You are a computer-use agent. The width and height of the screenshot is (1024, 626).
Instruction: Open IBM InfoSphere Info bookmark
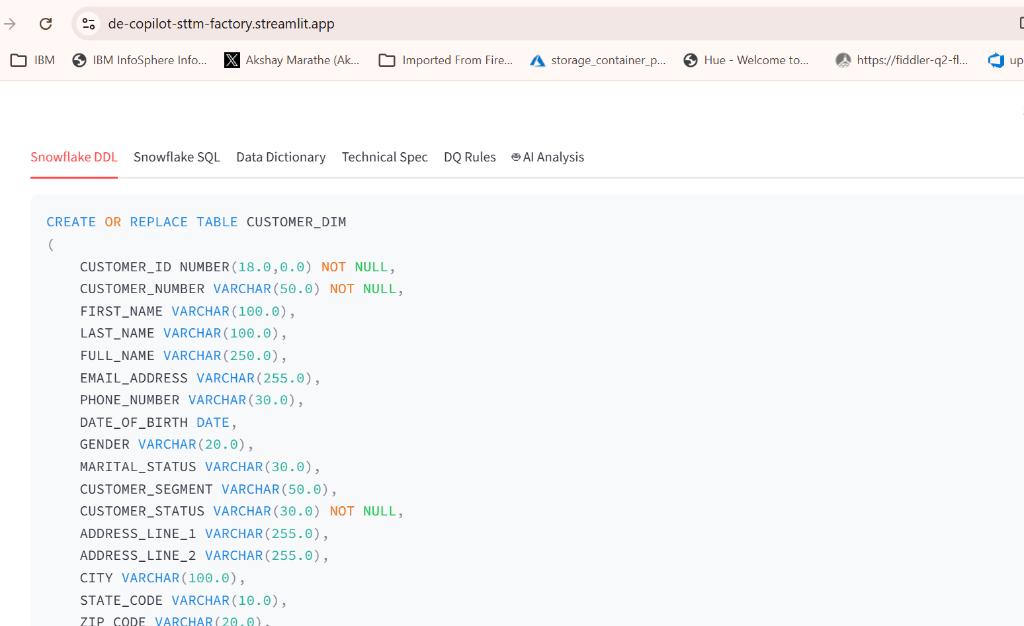pos(139,60)
